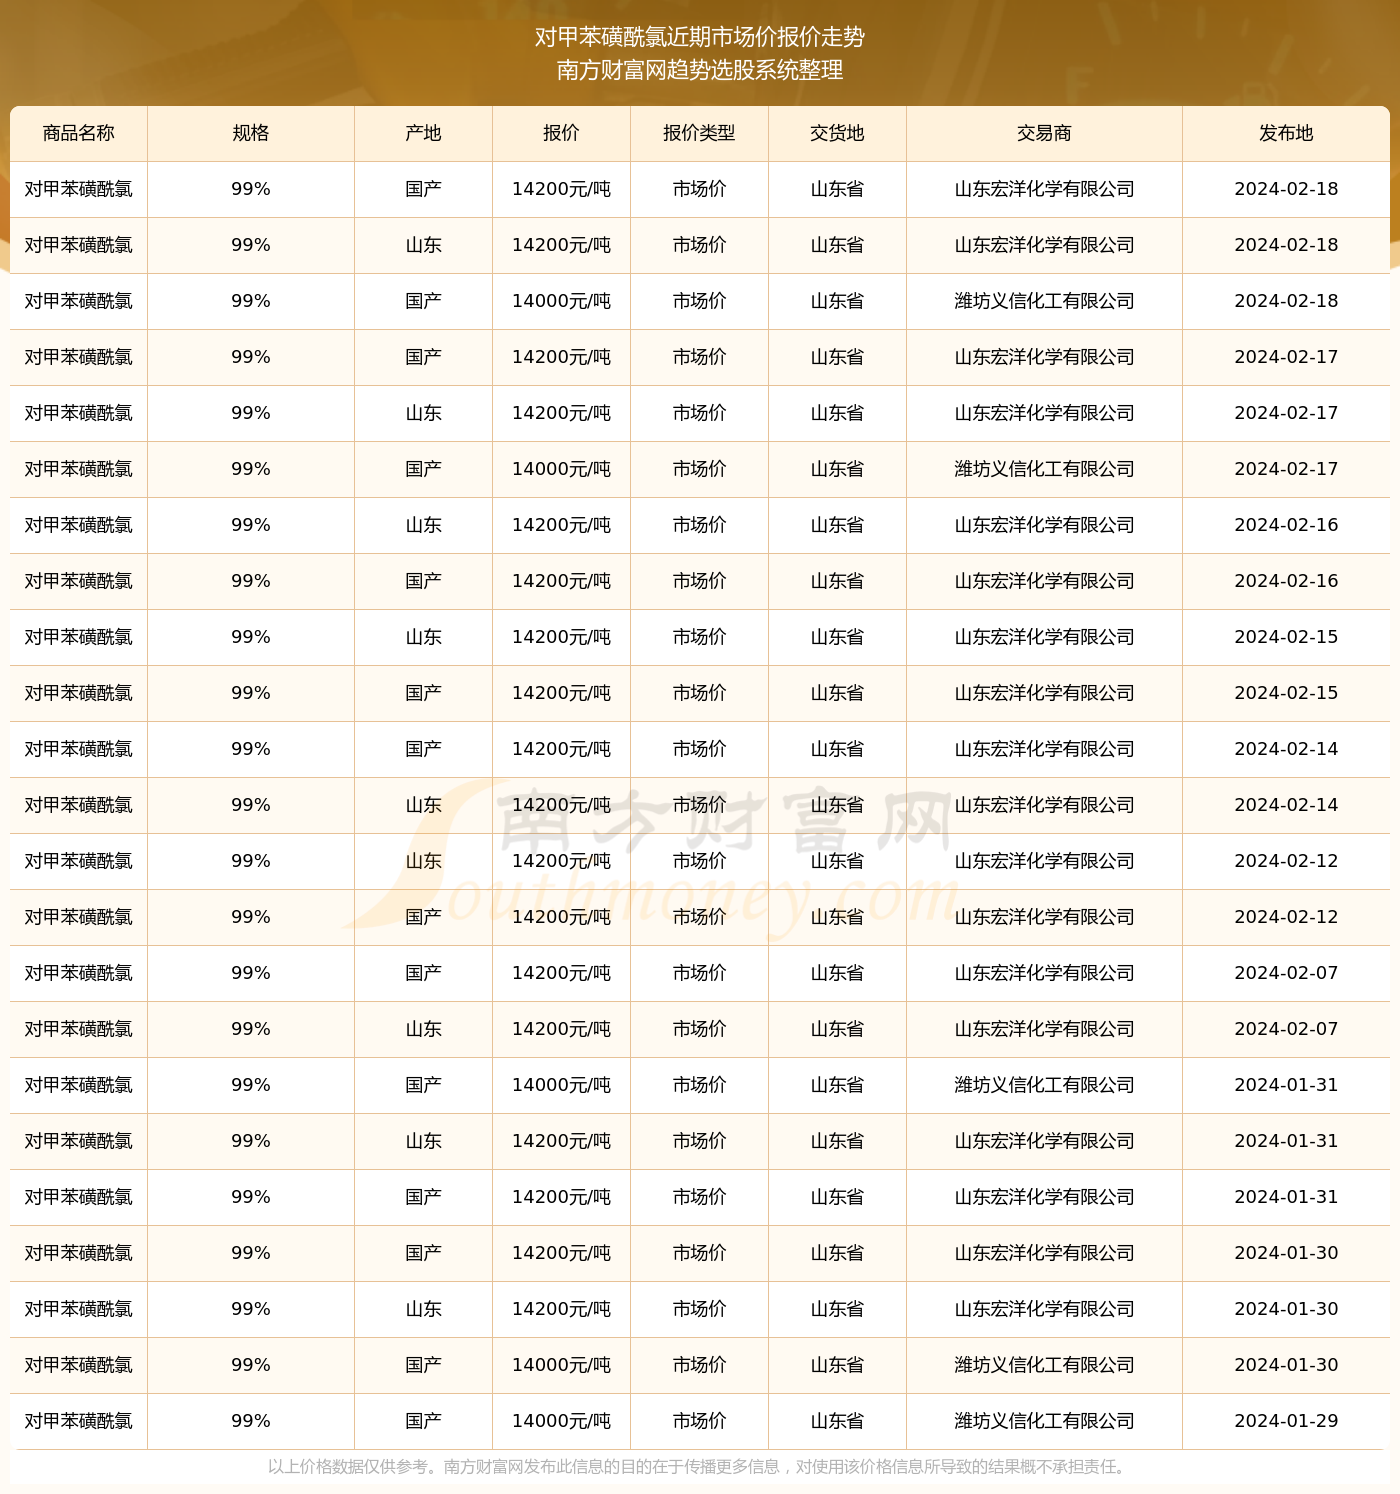This screenshot has width=1400, height=1494.
Task: Click 2024-02-07 date in the 国产 origin row
Action: click(1286, 973)
